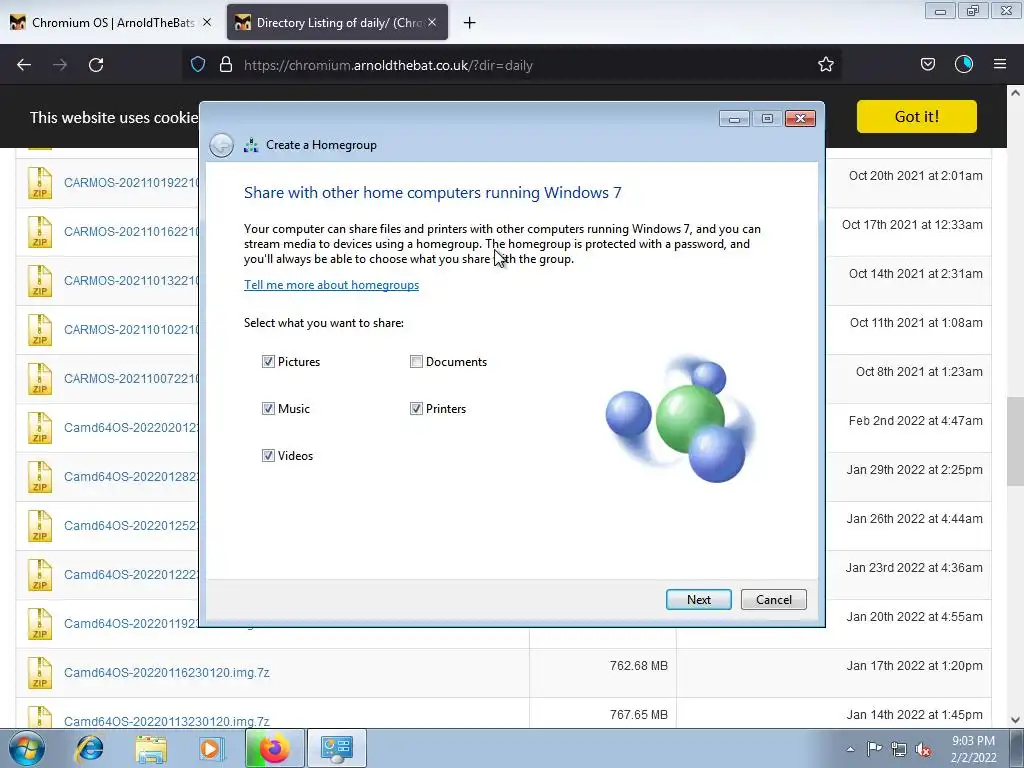Image resolution: width=1024 pixels, height=768 pixels.
Task: Click scrollbar down arrow in browser page
Action: 1016,720
